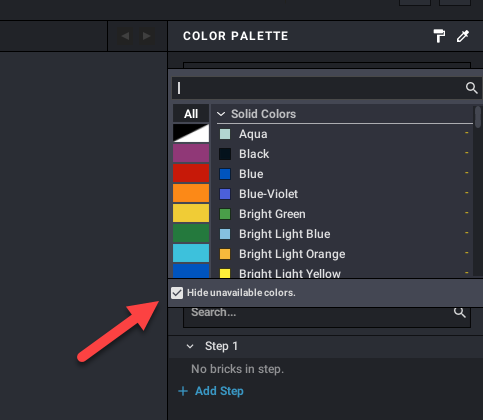Screen dimensions: 483x420
Task: Go to previous with left arrow
Action: (125, 36)
